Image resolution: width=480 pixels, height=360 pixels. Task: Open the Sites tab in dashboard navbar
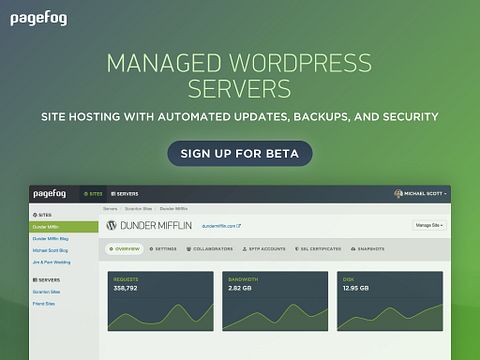tap(93, 194)
